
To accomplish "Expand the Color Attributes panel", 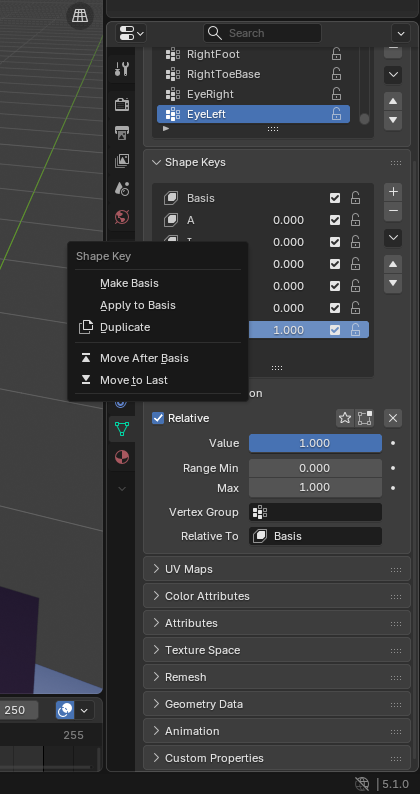I will 277,596.
